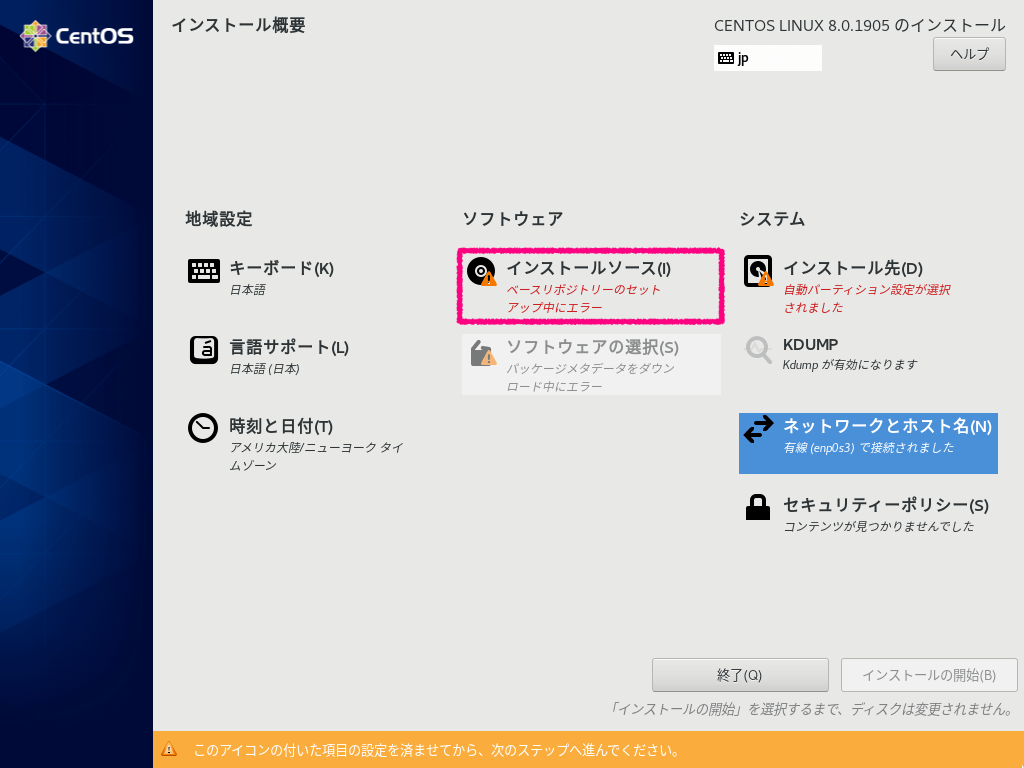Click the 終了(Q) quit button
1024x768 pixels.
pos(740,675)
